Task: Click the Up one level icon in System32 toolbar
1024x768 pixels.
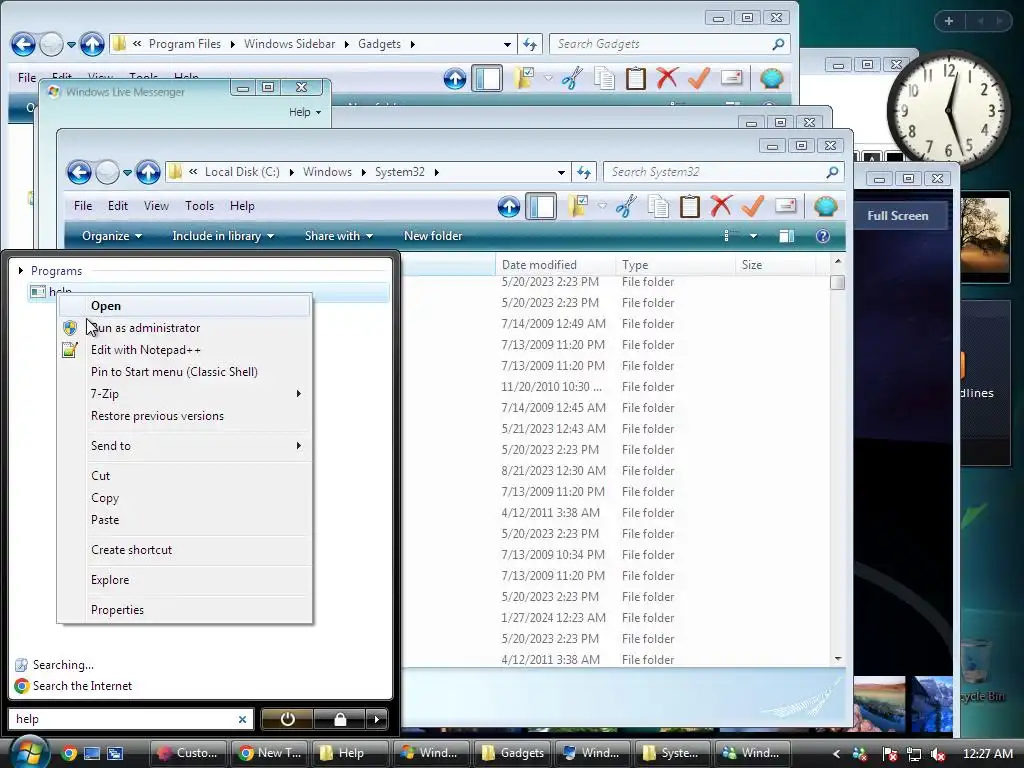Action: pyautogui.click(x=509, y=206)
